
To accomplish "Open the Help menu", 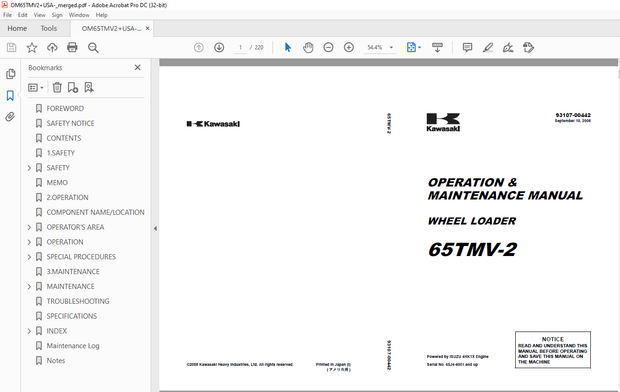I will 102,15.
